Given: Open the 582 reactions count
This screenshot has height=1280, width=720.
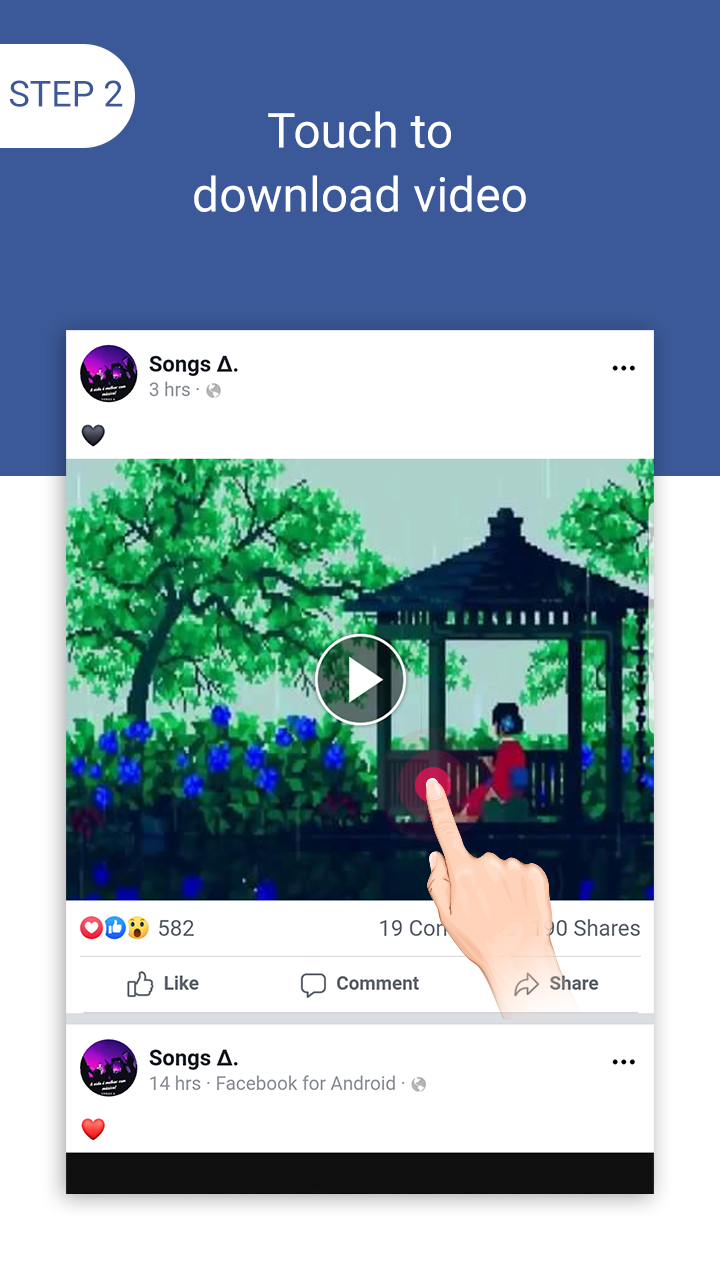Looking at the screenshot, I should 176,928.
